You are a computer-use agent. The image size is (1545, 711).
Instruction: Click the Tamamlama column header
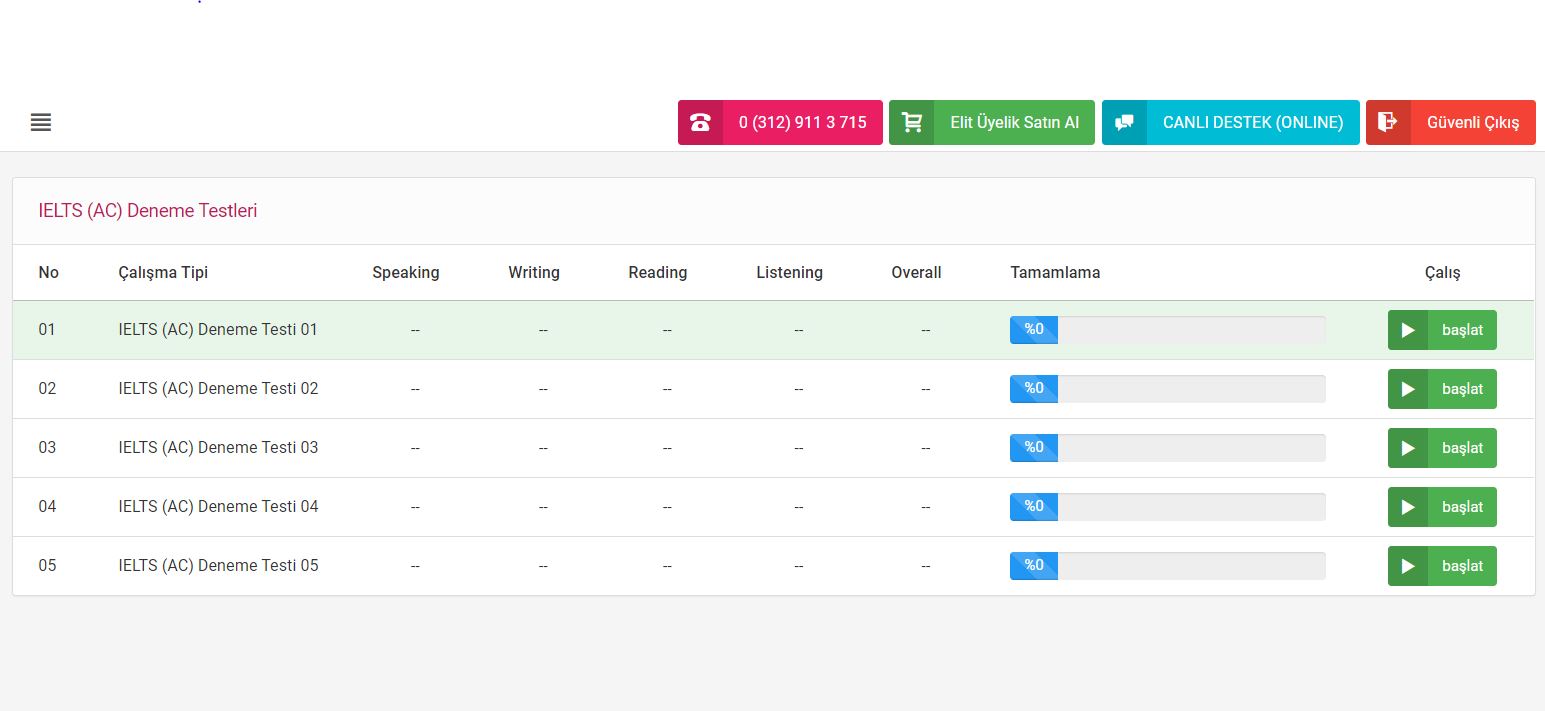pos(1055,273)
